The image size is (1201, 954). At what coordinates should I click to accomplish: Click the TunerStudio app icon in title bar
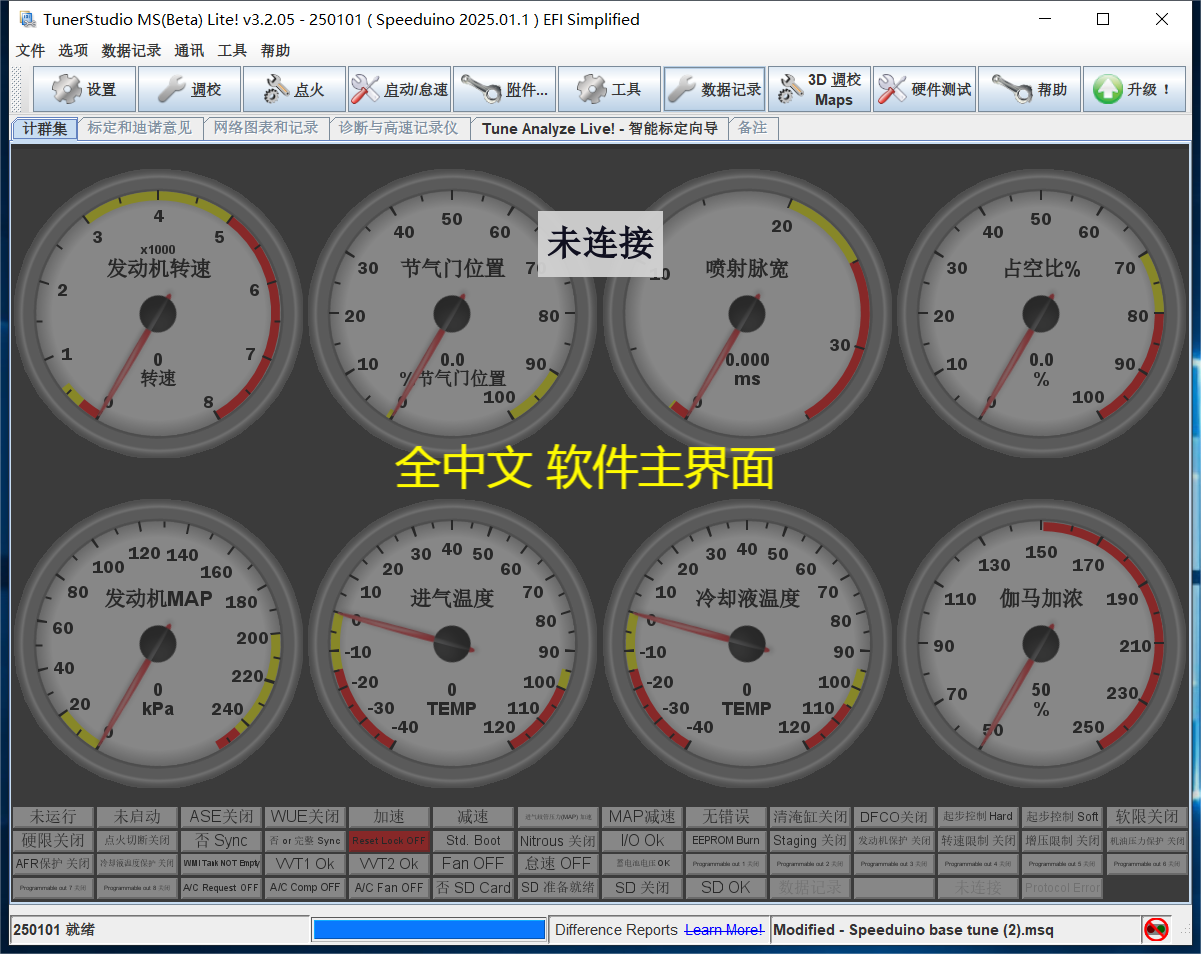[x=27, y=19]
